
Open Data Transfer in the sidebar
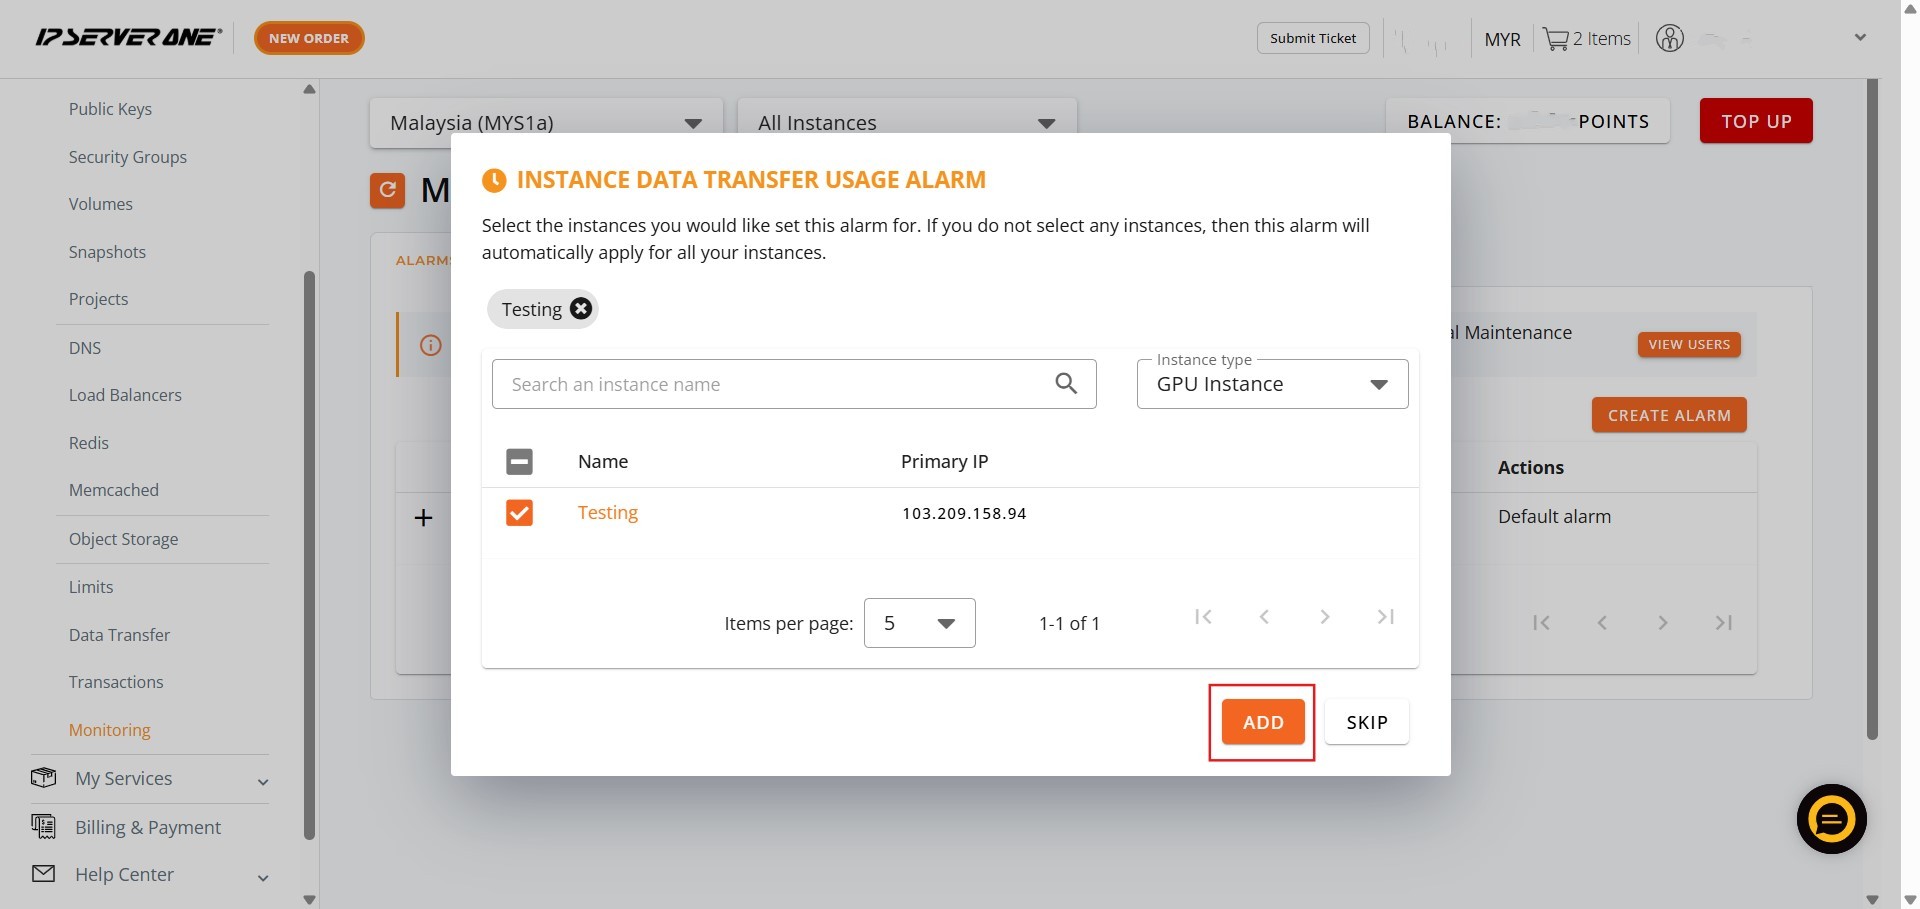coord(119,635)
